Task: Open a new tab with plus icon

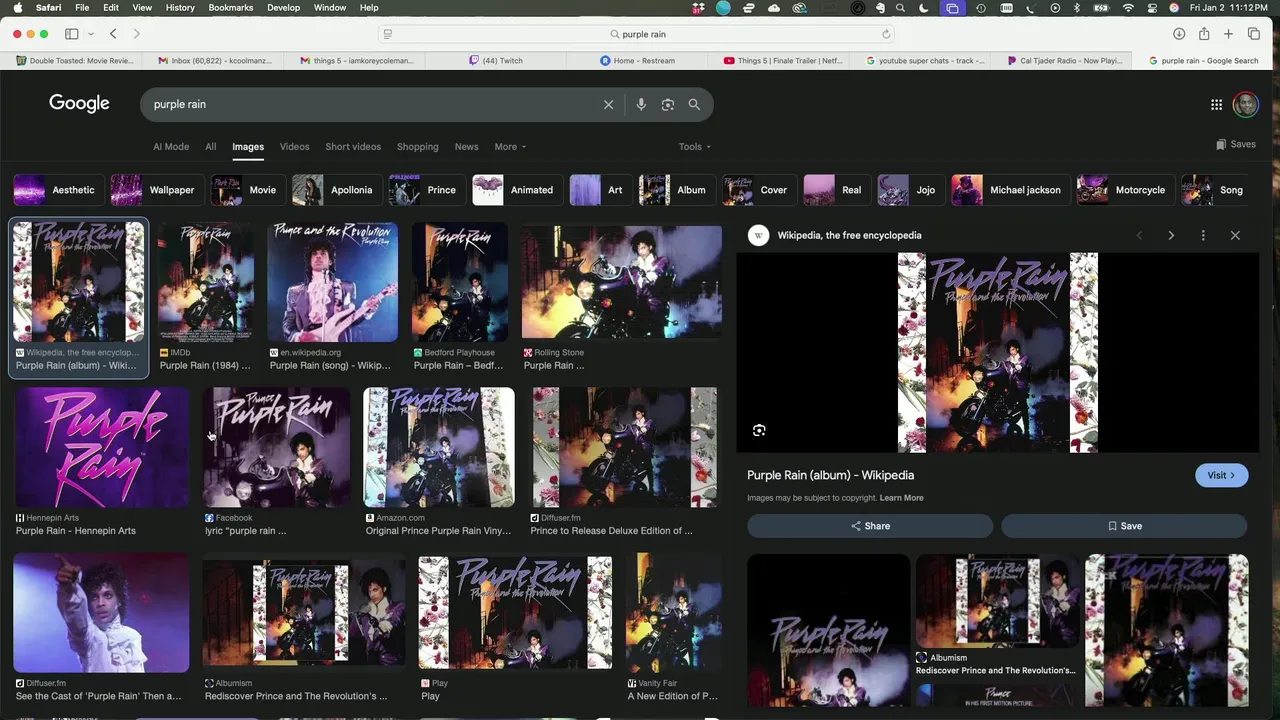Action: (1229, 34)
